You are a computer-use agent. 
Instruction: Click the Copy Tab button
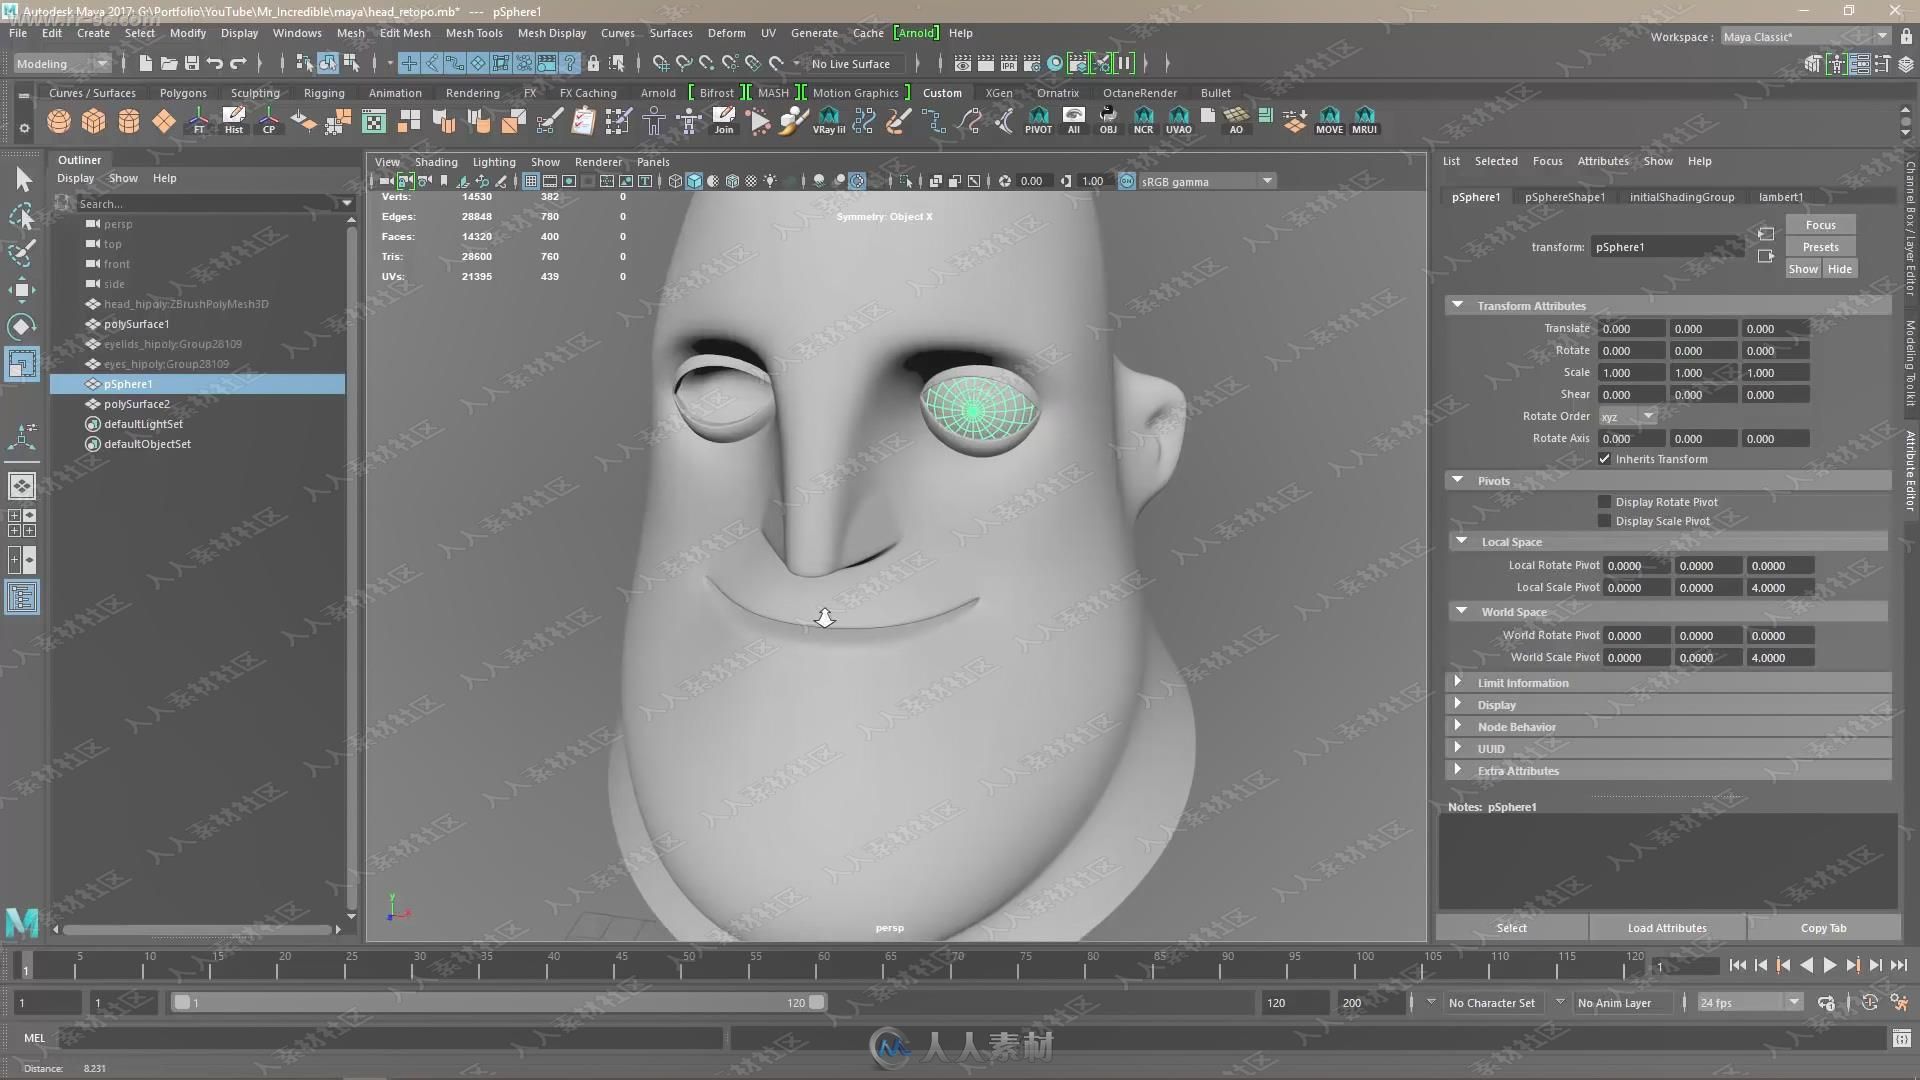1823,928
